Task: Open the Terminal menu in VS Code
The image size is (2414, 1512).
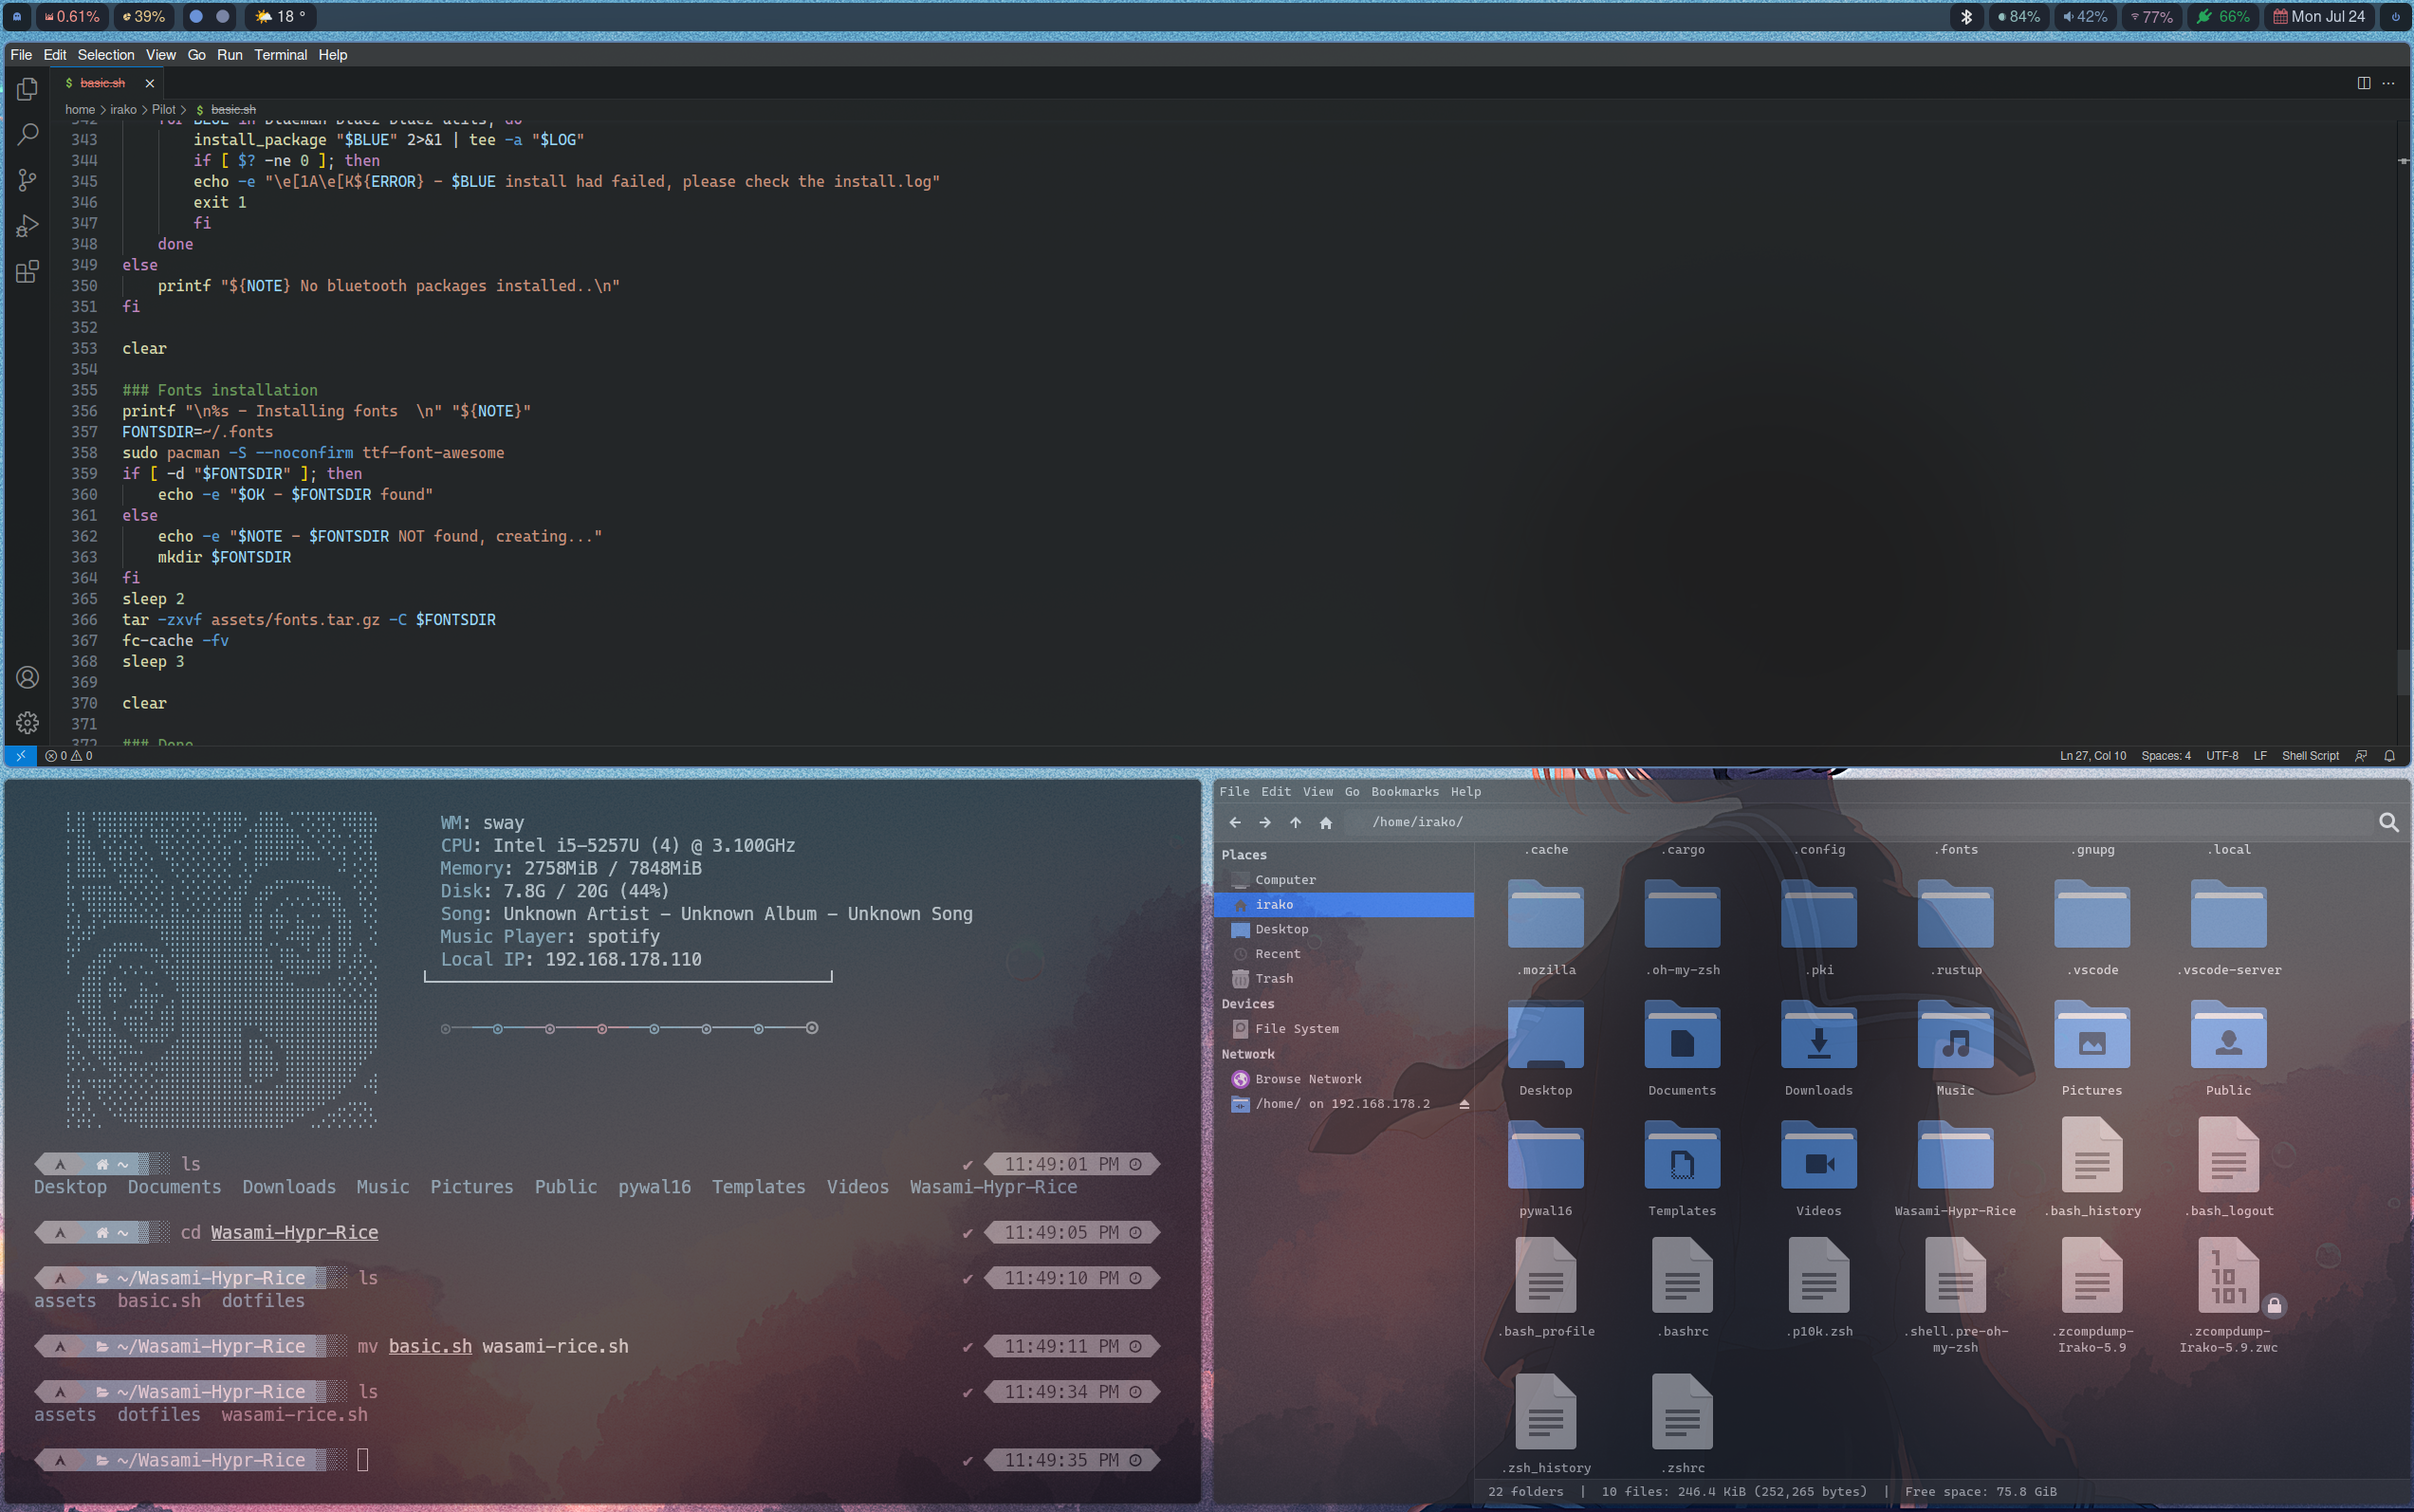Action: tap(280, 55)
